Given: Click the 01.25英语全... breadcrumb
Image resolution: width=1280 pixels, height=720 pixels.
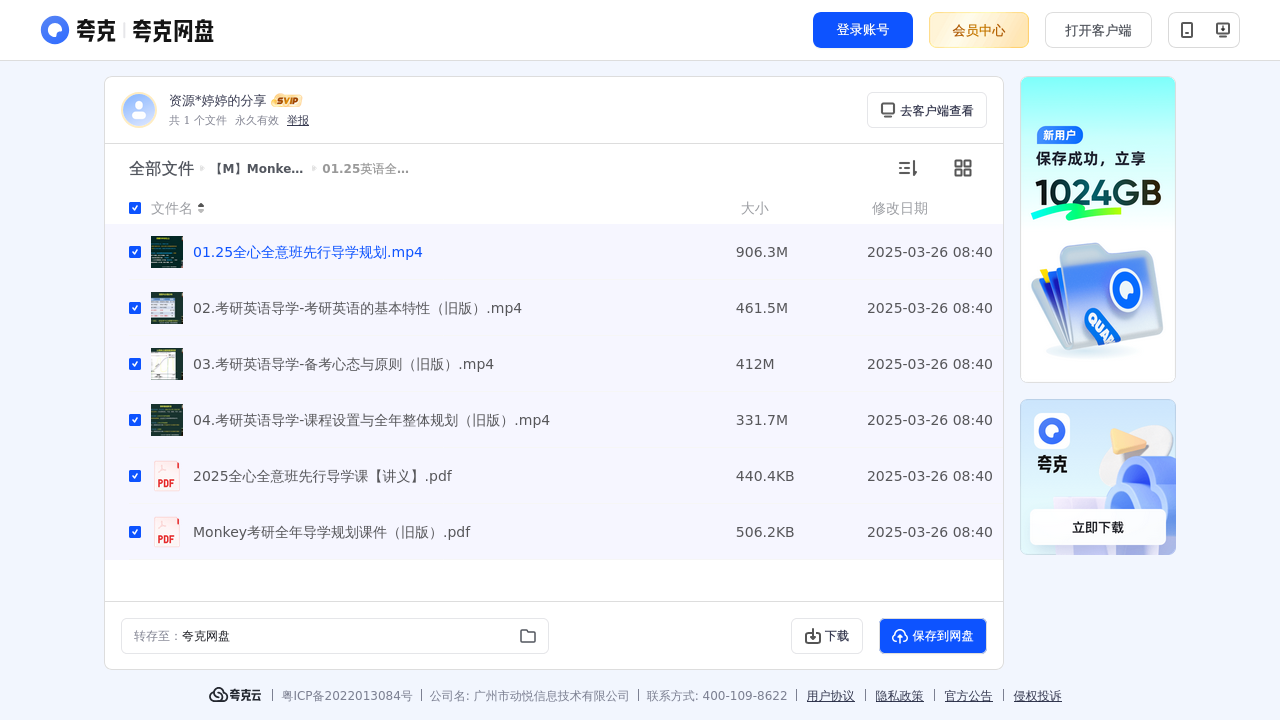Looking at the screenshot, I should pyautogui.click(x=366, y=169).
